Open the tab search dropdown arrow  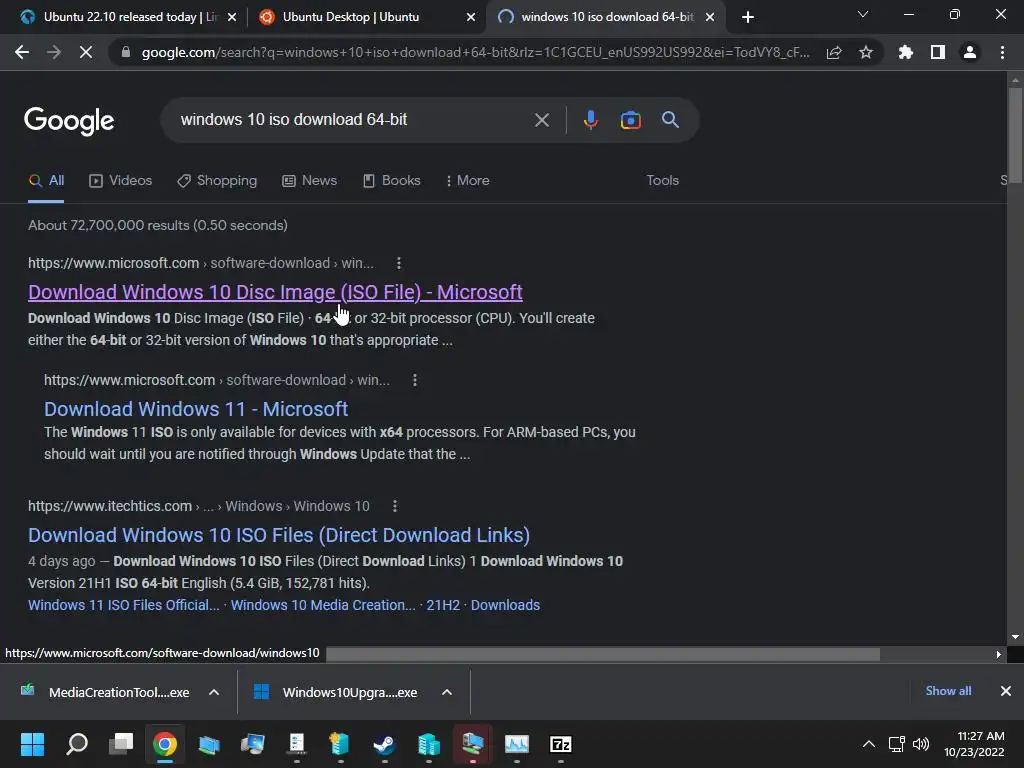coord(863,14)
